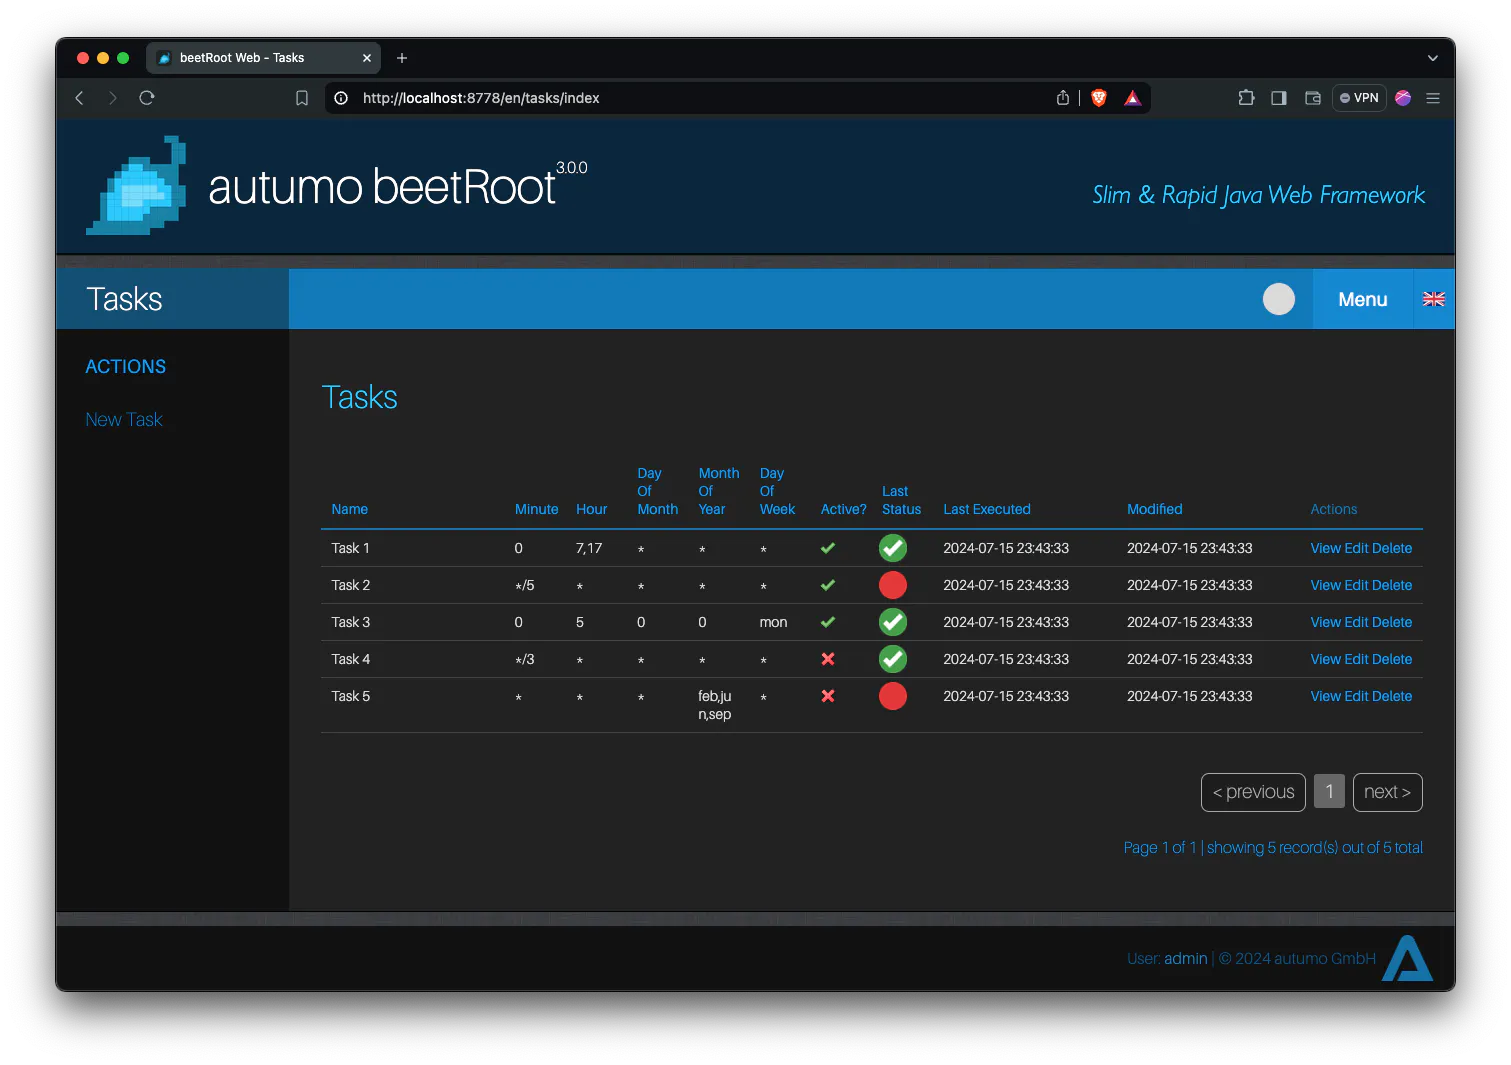Open the site information icon in address bar
The width and height of the screenshot is (1511, 1065).
click(x=341, y=98)
